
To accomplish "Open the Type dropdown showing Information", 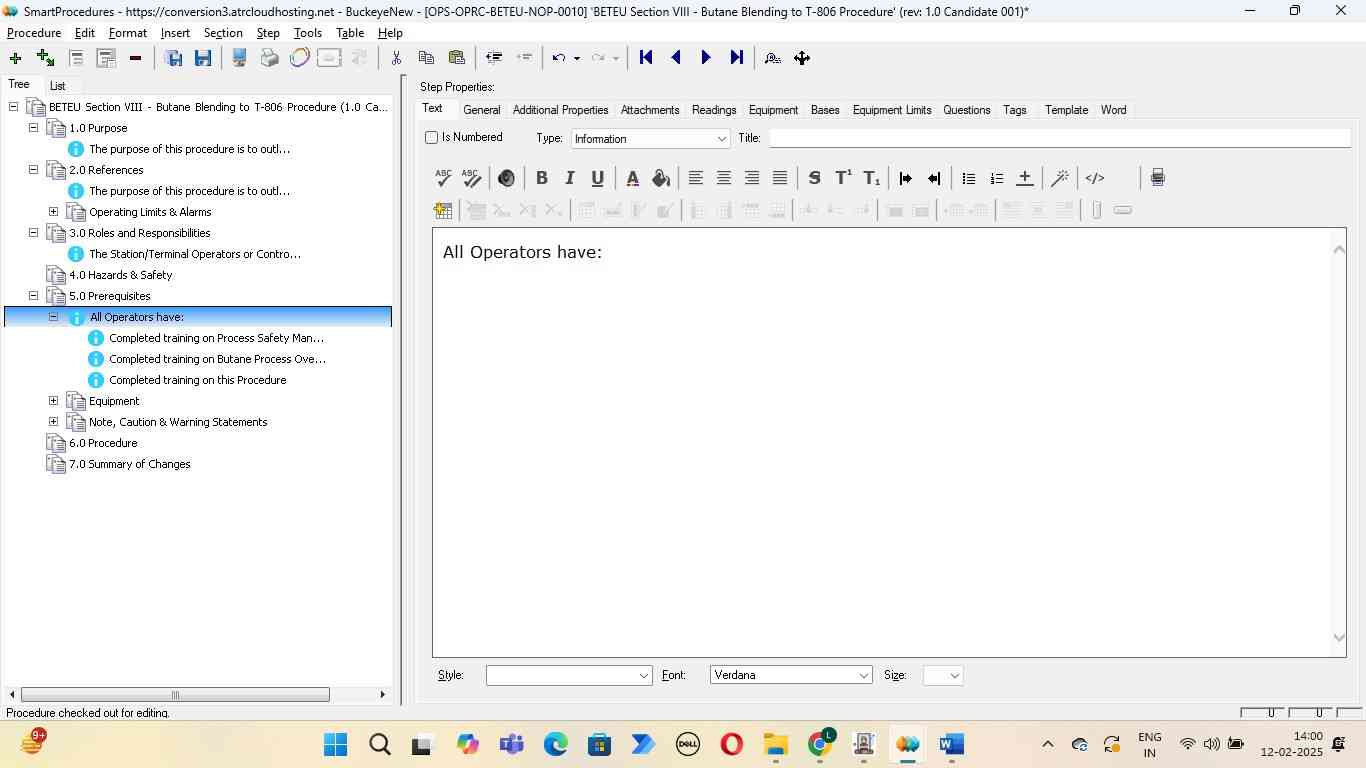I will click(650, 139).
